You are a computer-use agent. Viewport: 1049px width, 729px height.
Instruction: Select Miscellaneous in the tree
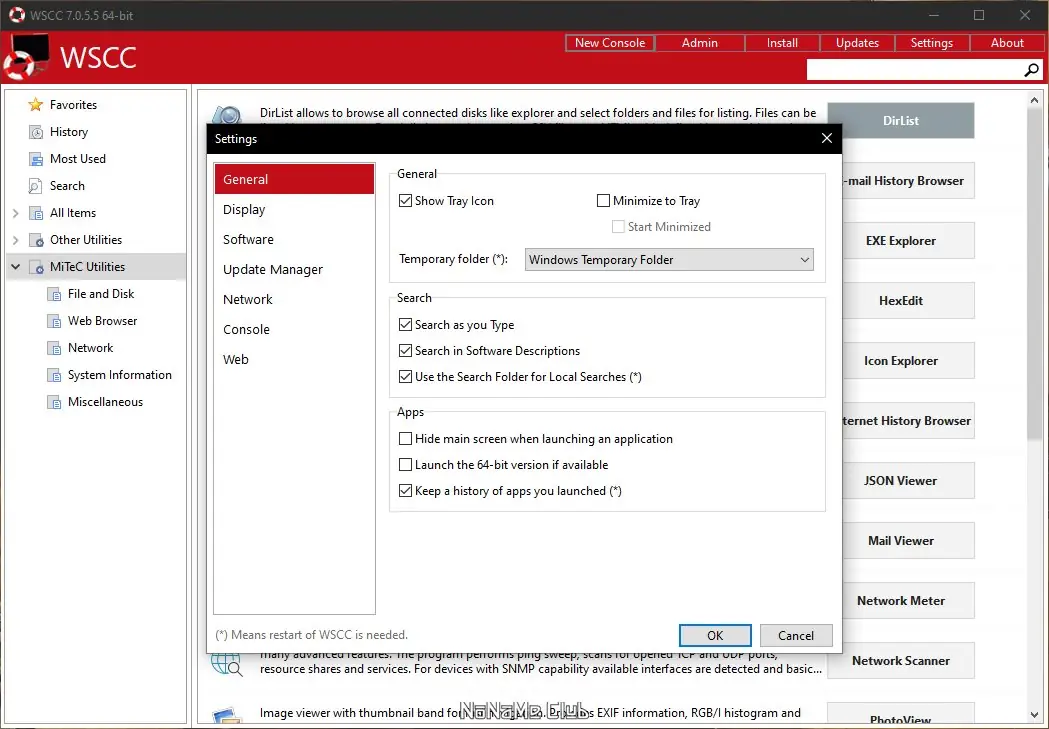coord(105,402)
